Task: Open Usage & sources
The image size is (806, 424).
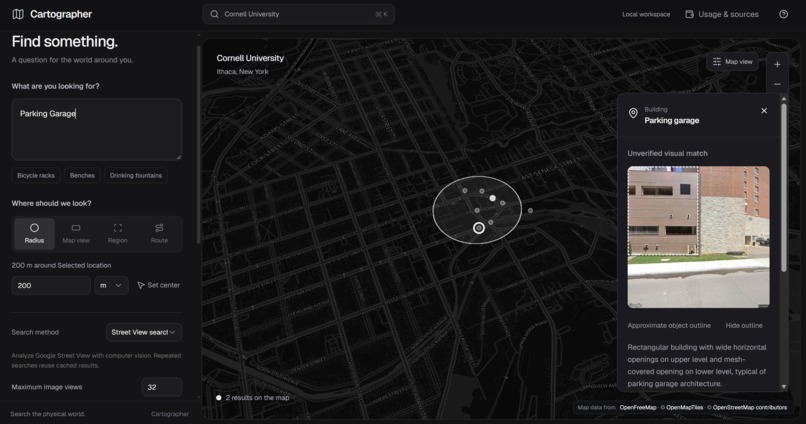Action: tap(722, 14)
